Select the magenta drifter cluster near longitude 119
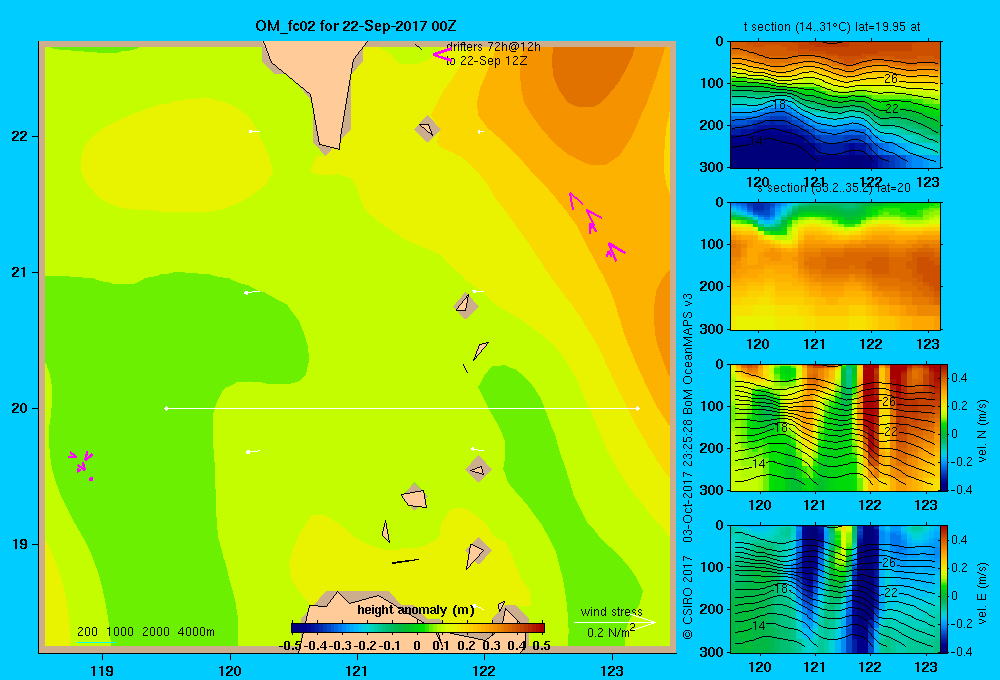Screen dimensions: 1000x680 [x=82, y=464]
